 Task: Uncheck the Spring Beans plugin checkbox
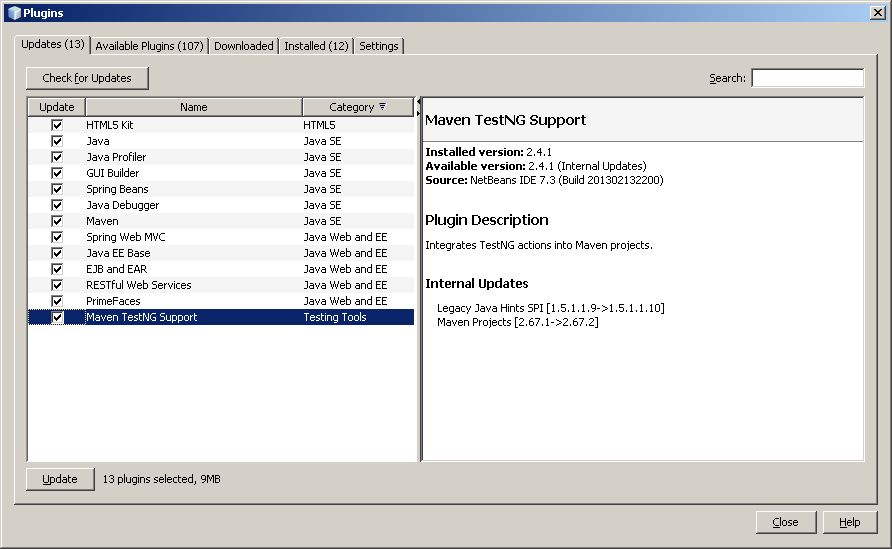[57, 189]
